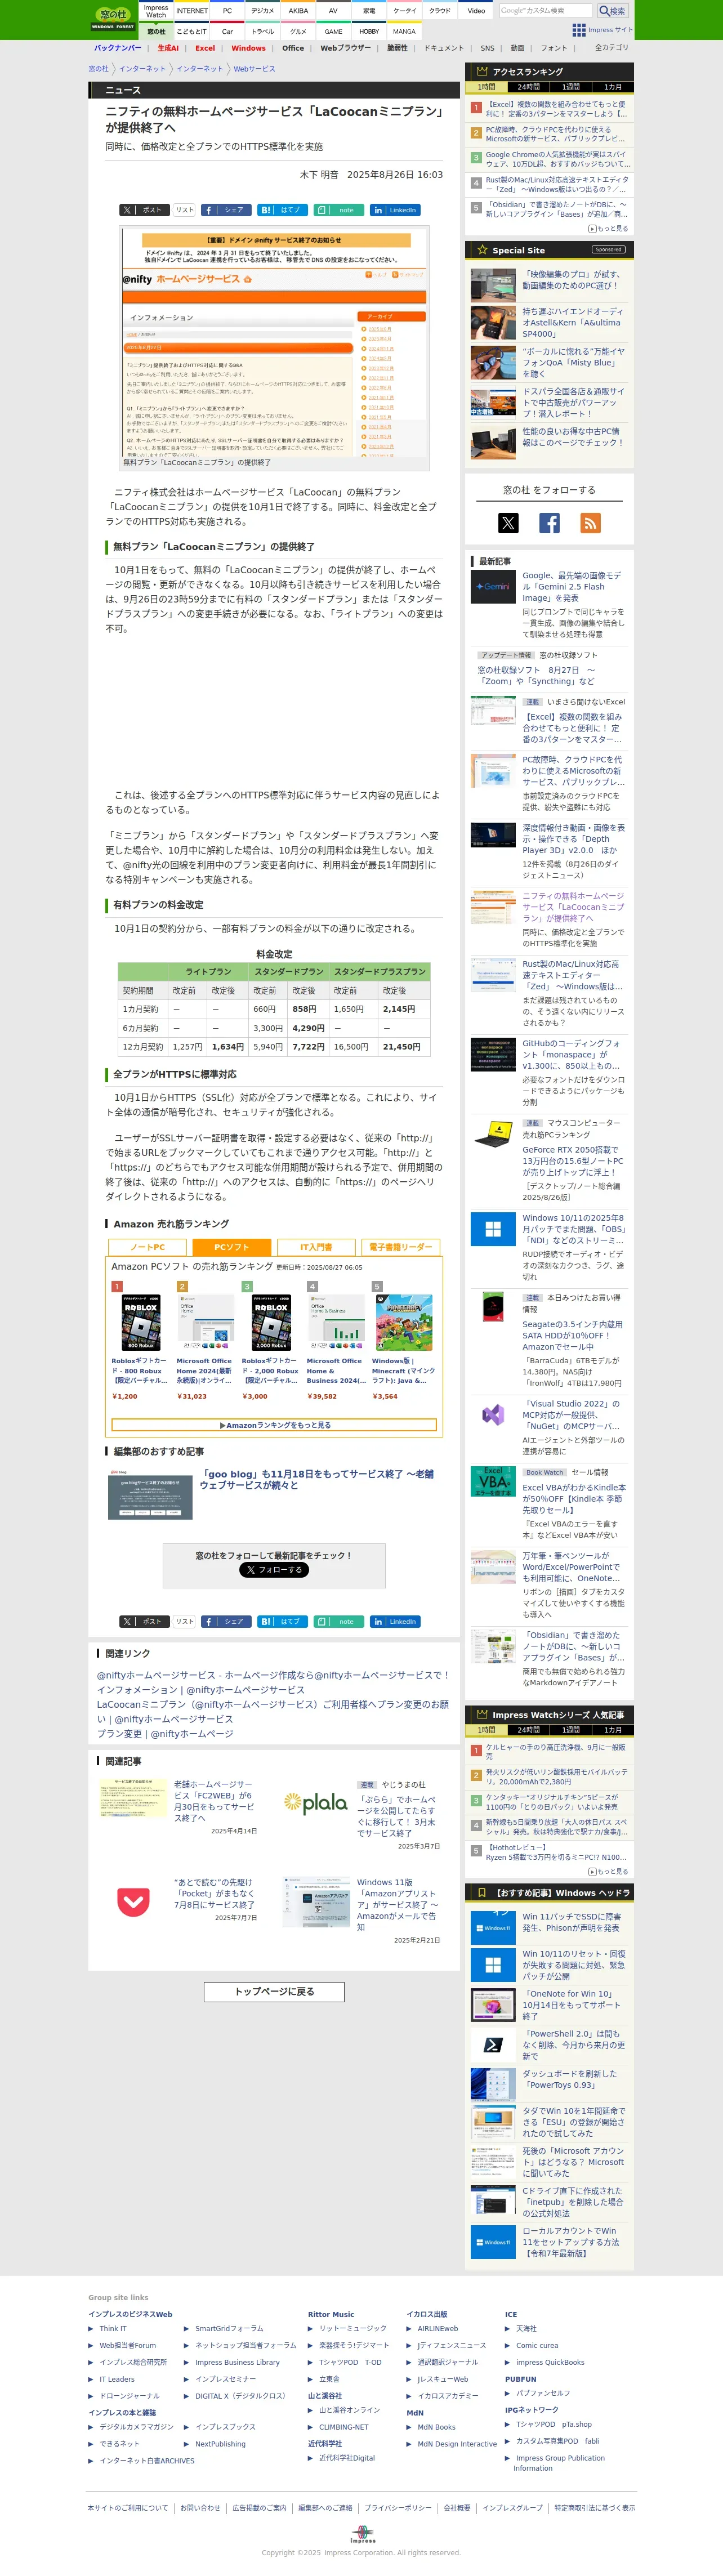
Task: Open the クラウド tab in the top navigation
Action: tap(440, 11)
